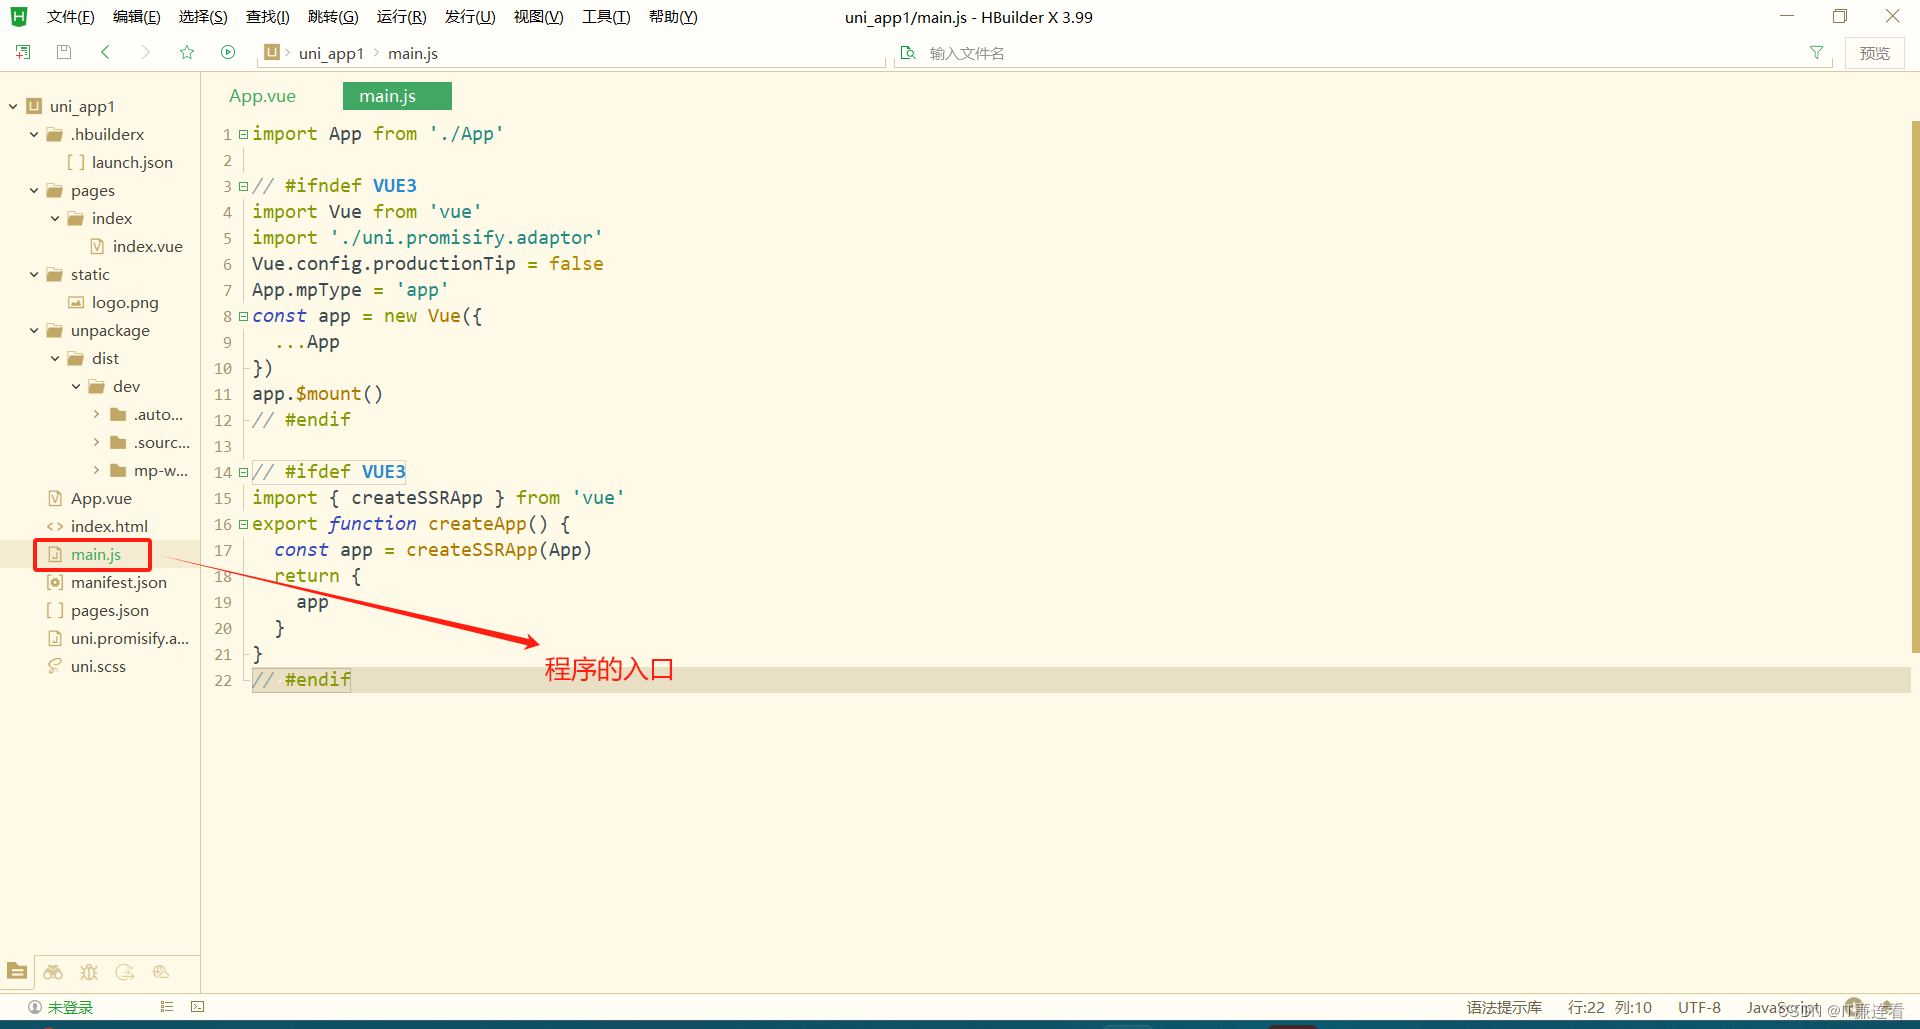This screenshot has height=1029, width=1920.
Task: Open the 帮助(Y) menu
Action: click(x=673, y=17)
